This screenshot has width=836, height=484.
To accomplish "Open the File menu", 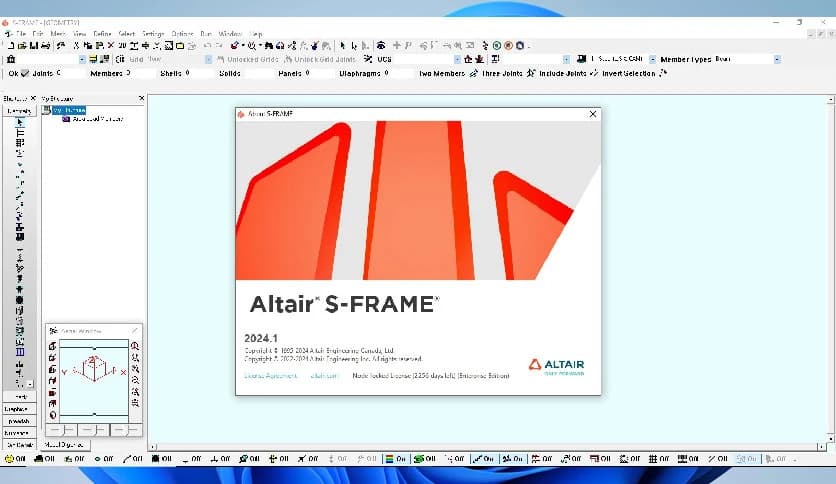I will (21, 33).
